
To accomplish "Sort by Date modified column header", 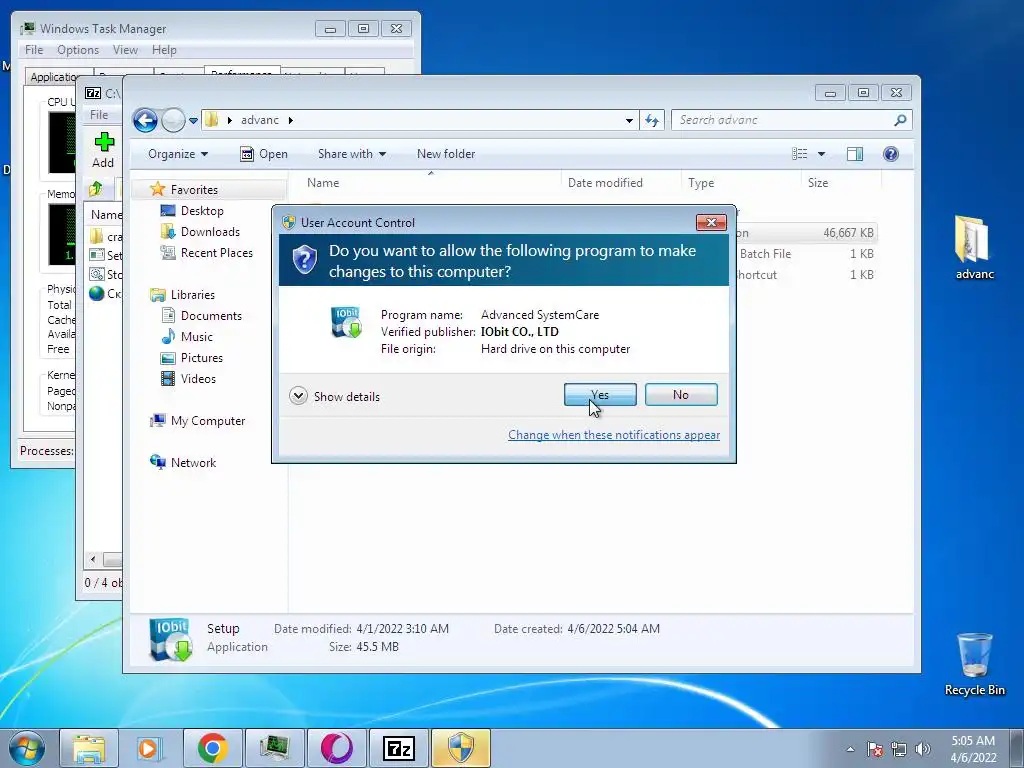I will click(x=605, y=183).
